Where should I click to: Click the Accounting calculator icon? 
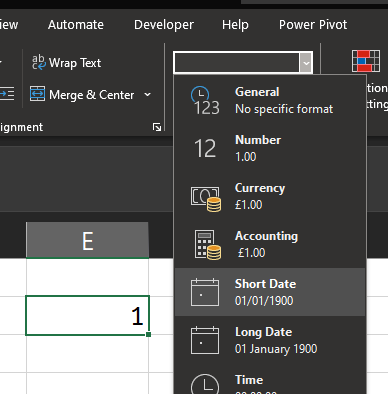pos(207,245)
